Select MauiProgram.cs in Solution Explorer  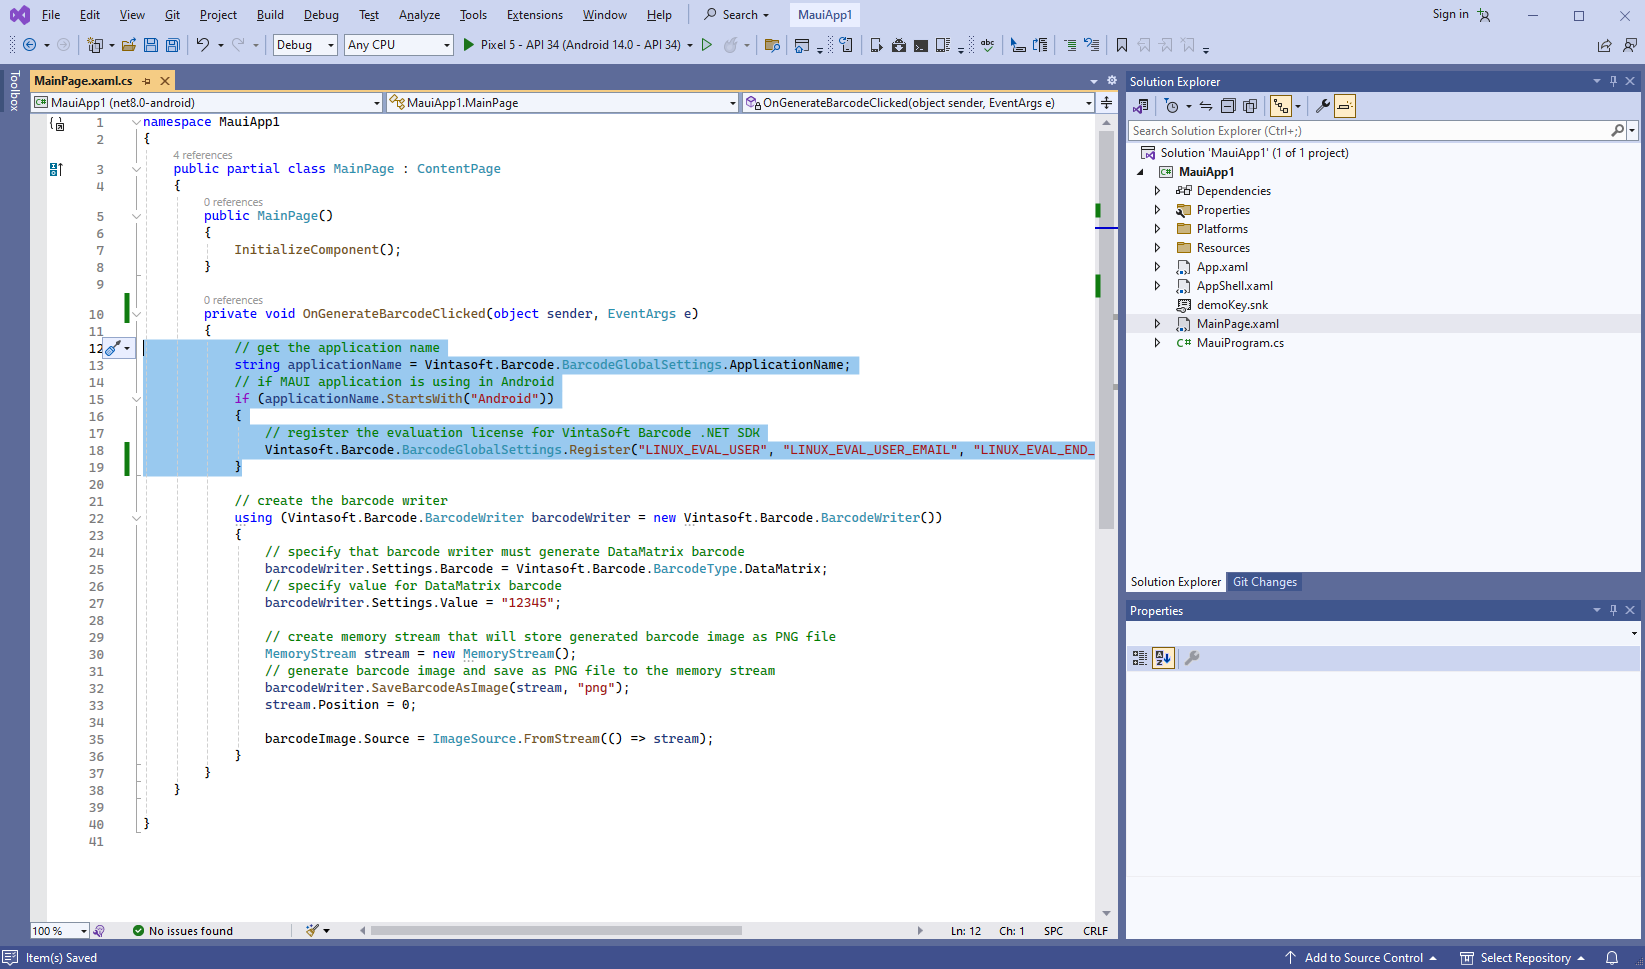1240,343
